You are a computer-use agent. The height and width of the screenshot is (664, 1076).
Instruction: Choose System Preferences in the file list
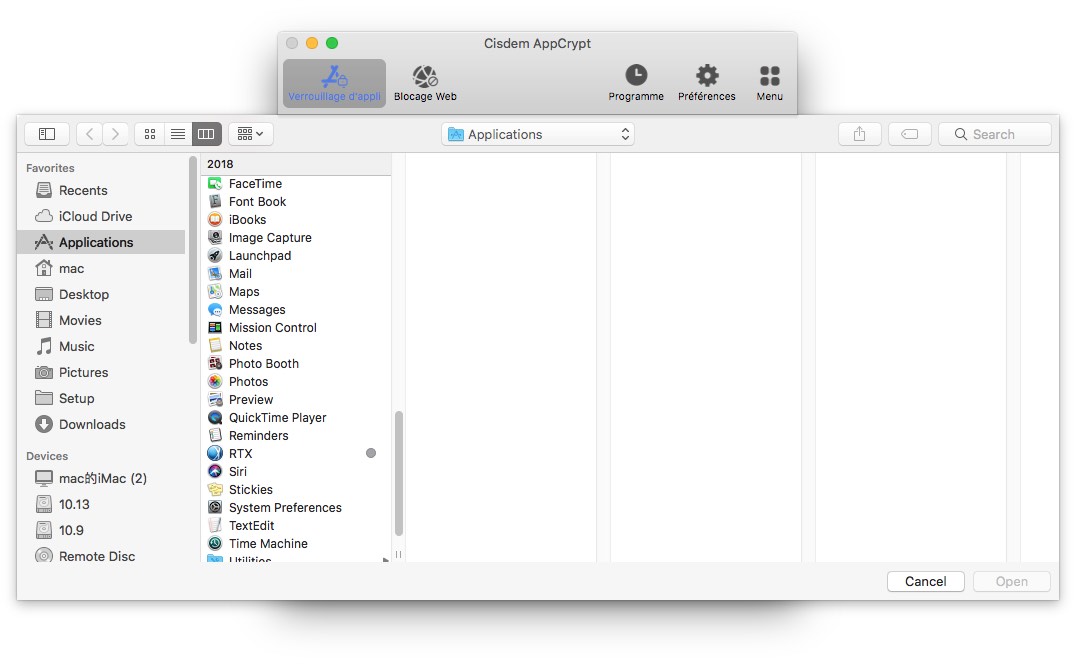pos(284,508)
